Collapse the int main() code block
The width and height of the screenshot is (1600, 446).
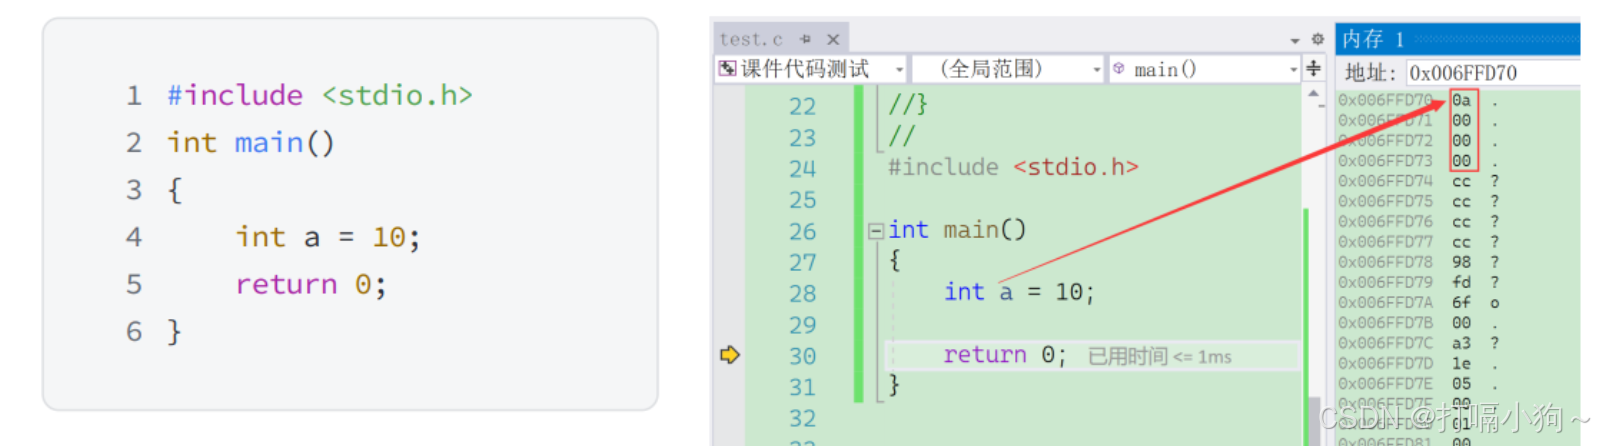(x=875, y=231)
